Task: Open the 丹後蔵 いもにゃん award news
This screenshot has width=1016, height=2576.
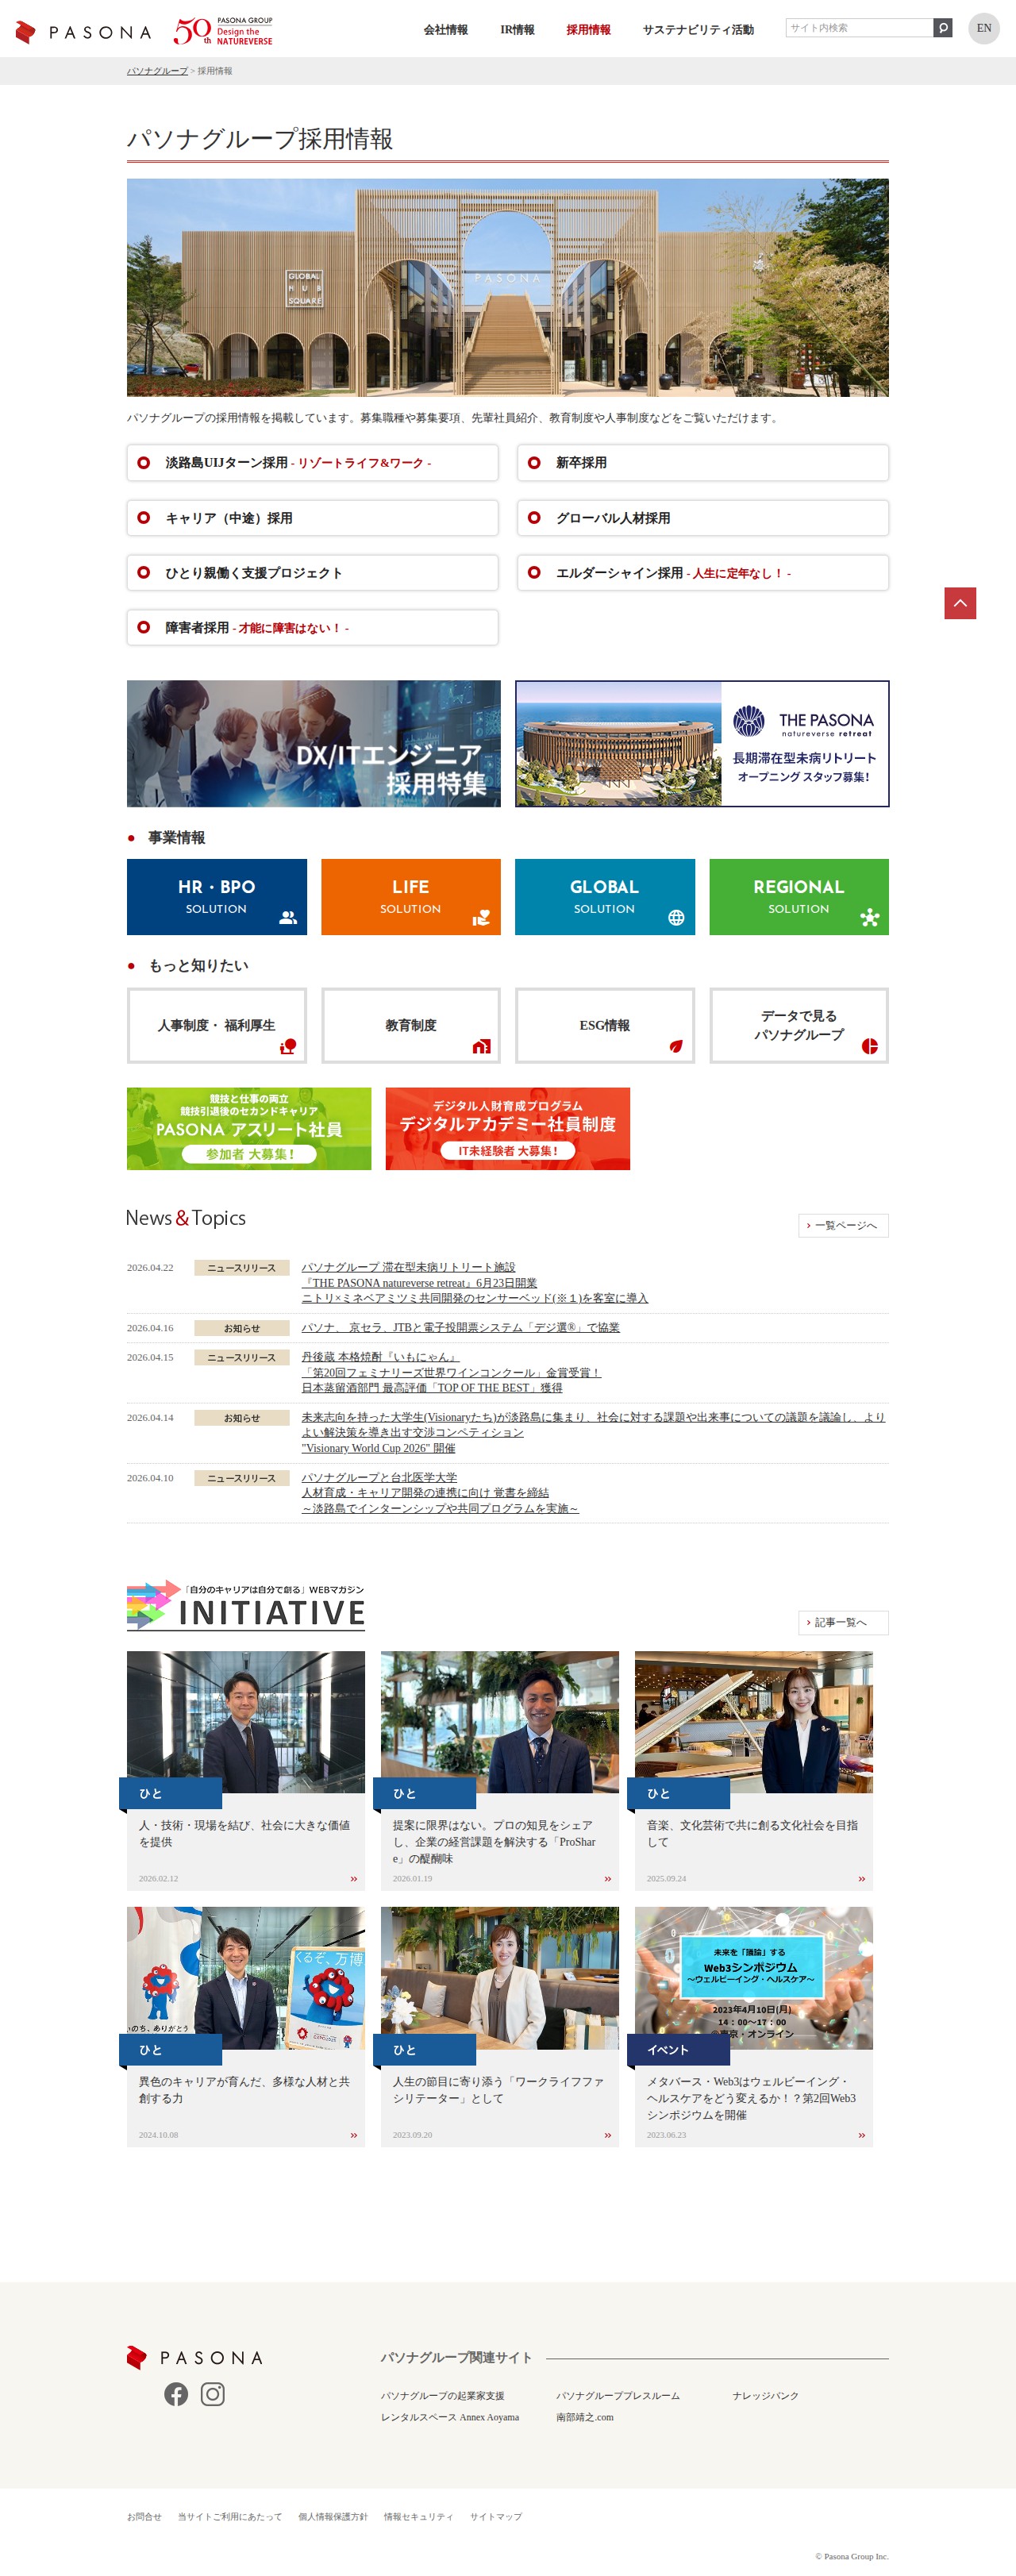Action: pyautogui.click(x=451, y=1372)
